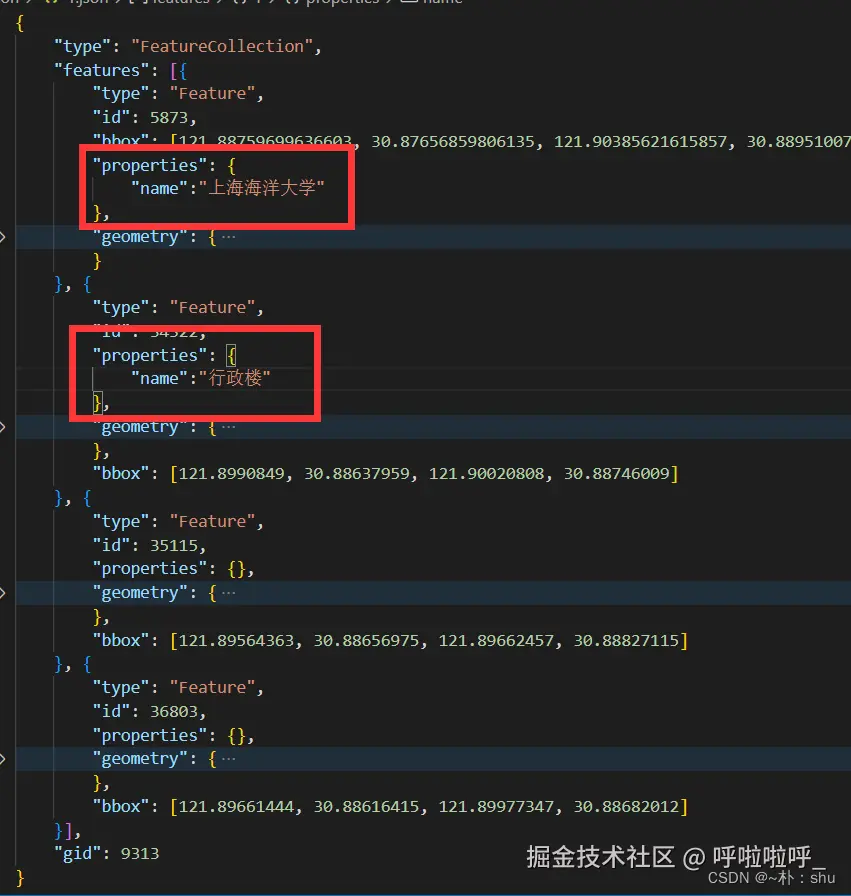Click bbox coordinate 121.89661444
The height and width of the screenshot is (896, 851).
[x=237, y=806]
